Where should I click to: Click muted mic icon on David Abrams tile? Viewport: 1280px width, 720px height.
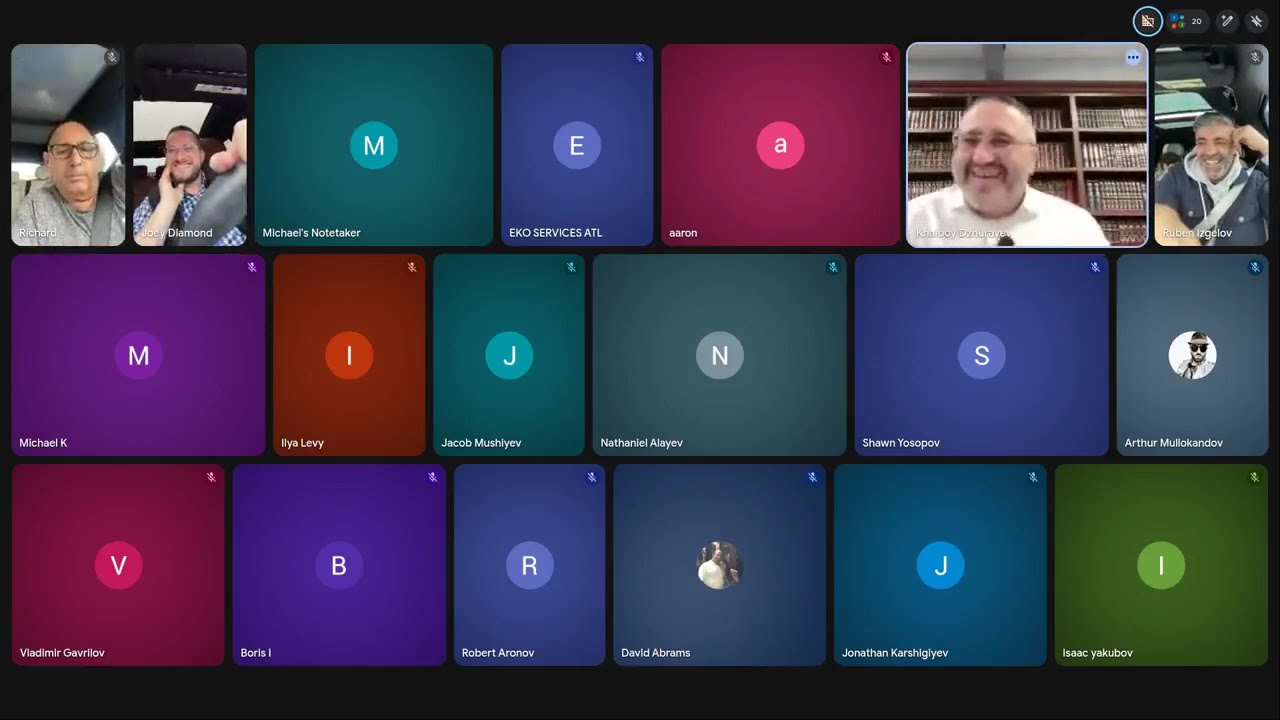pos(812,478)
